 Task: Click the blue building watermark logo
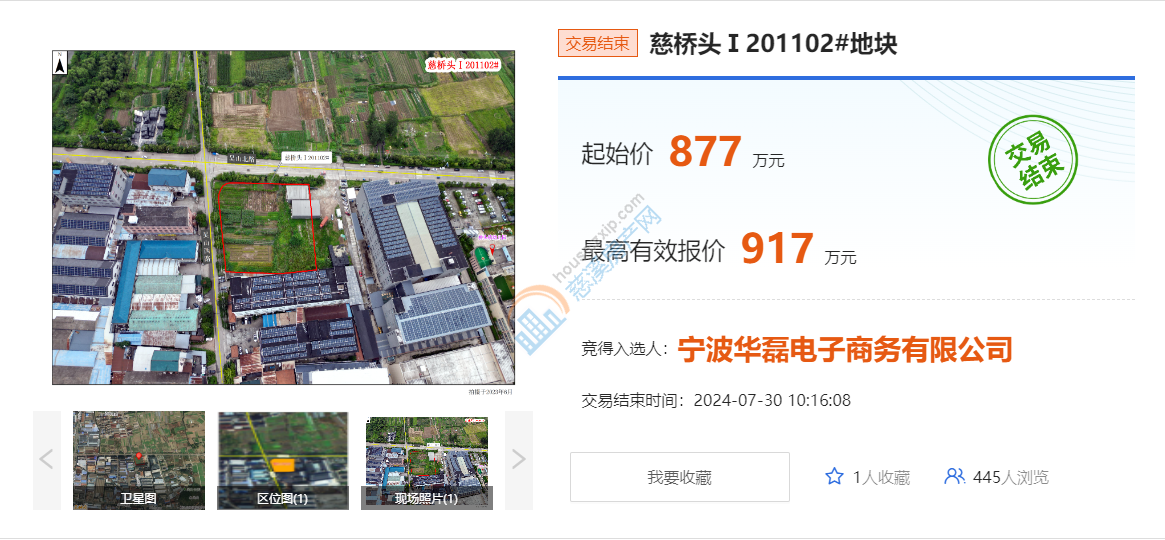point(542,318)
